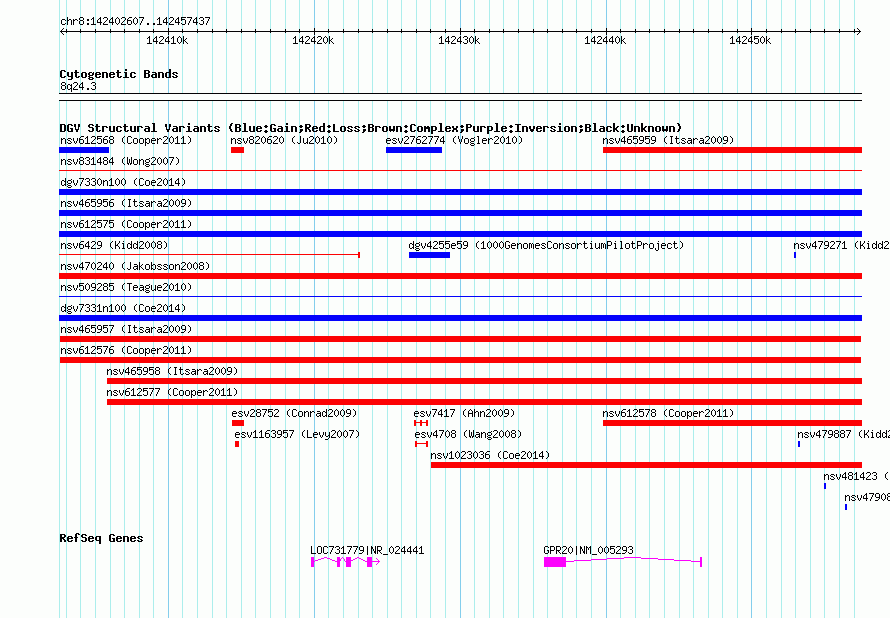Click the nsv509285 (Teague2010) label
Image resolution: width=890 pixels, height=618 pixels.
(x=126, y=287)
